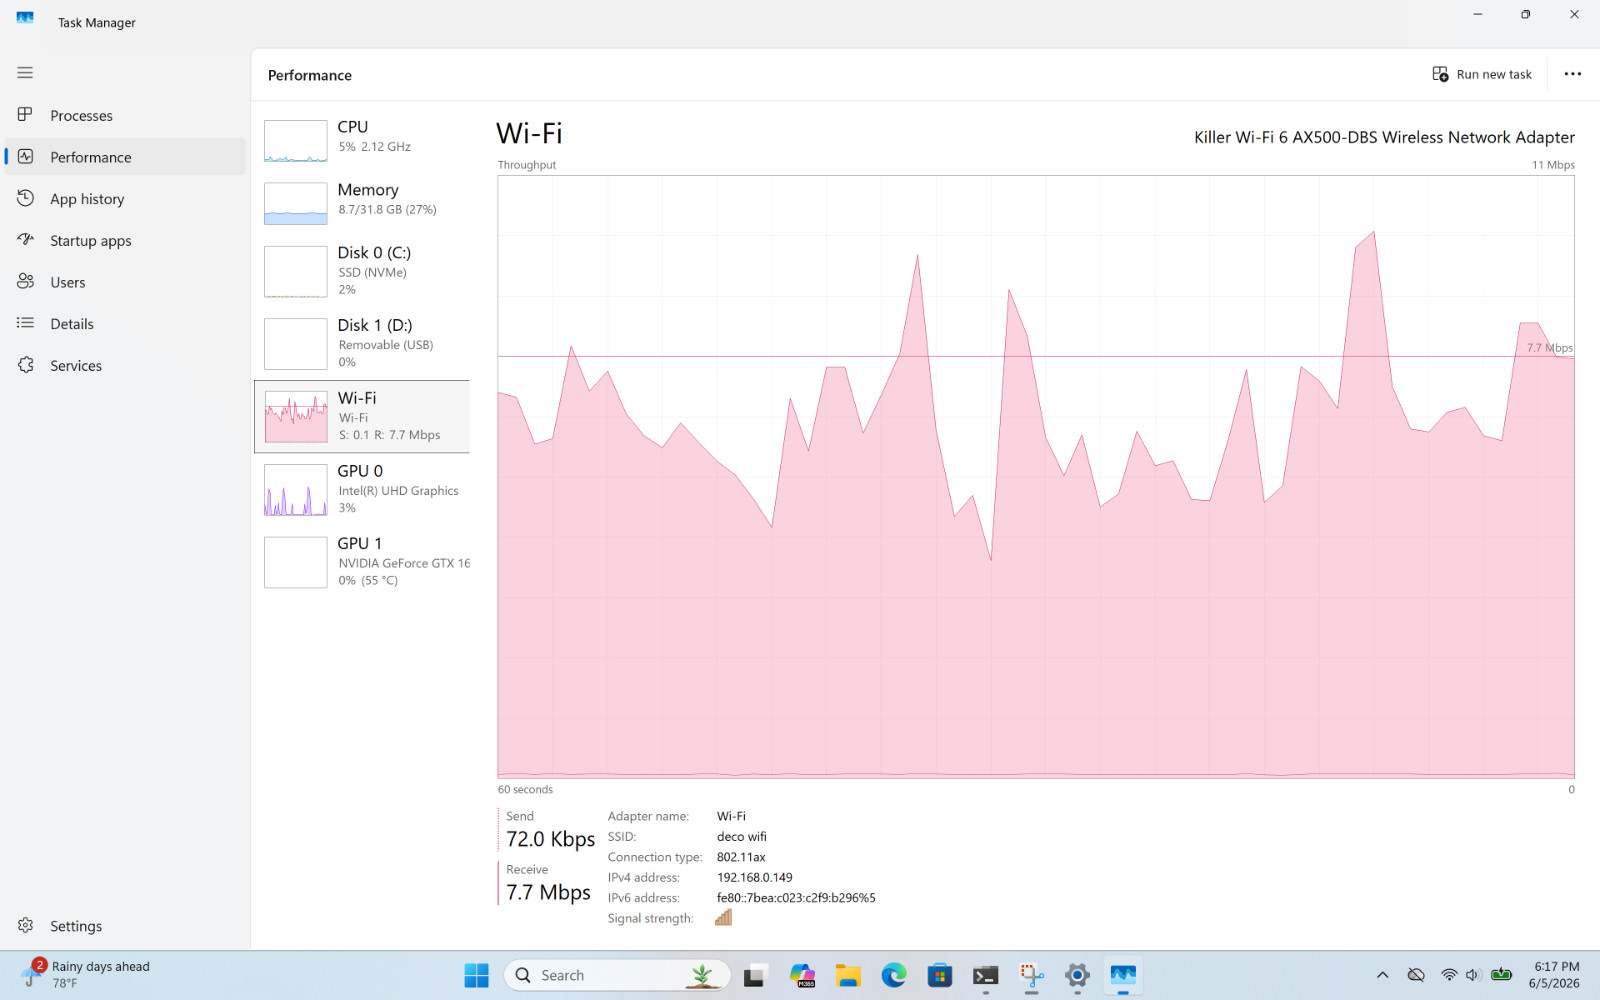Minimize the Task Manager window
The width and height of the screenshot is (1600, 1000).
click(1478, 15)
